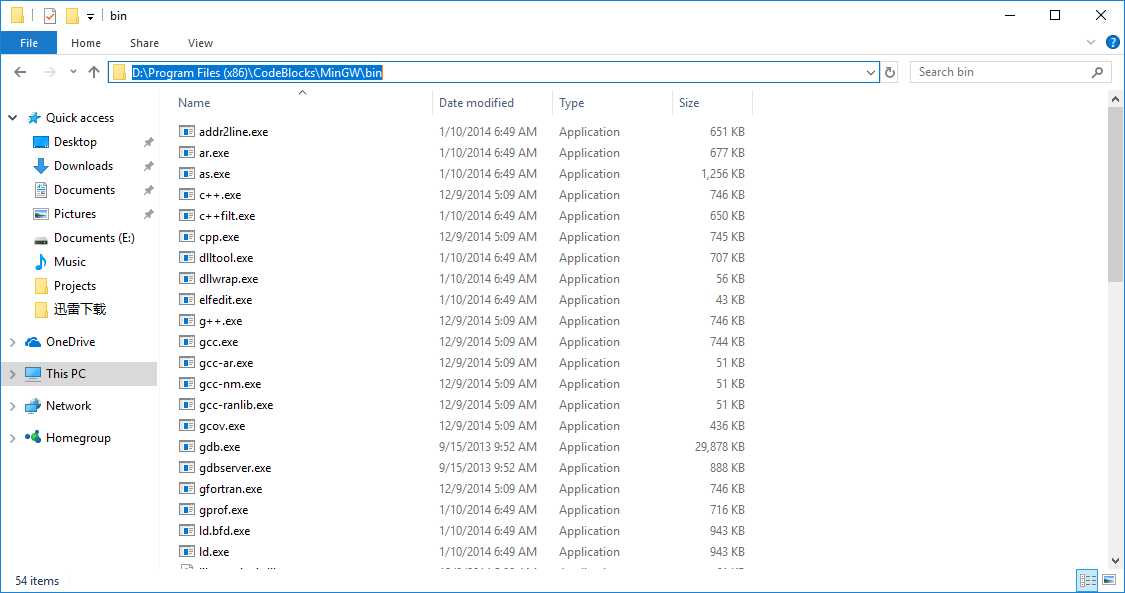This screenshot has width=1125, height=593.
Task: Select the addr2line.exe file icon
Action: click(x=187, y=132)
